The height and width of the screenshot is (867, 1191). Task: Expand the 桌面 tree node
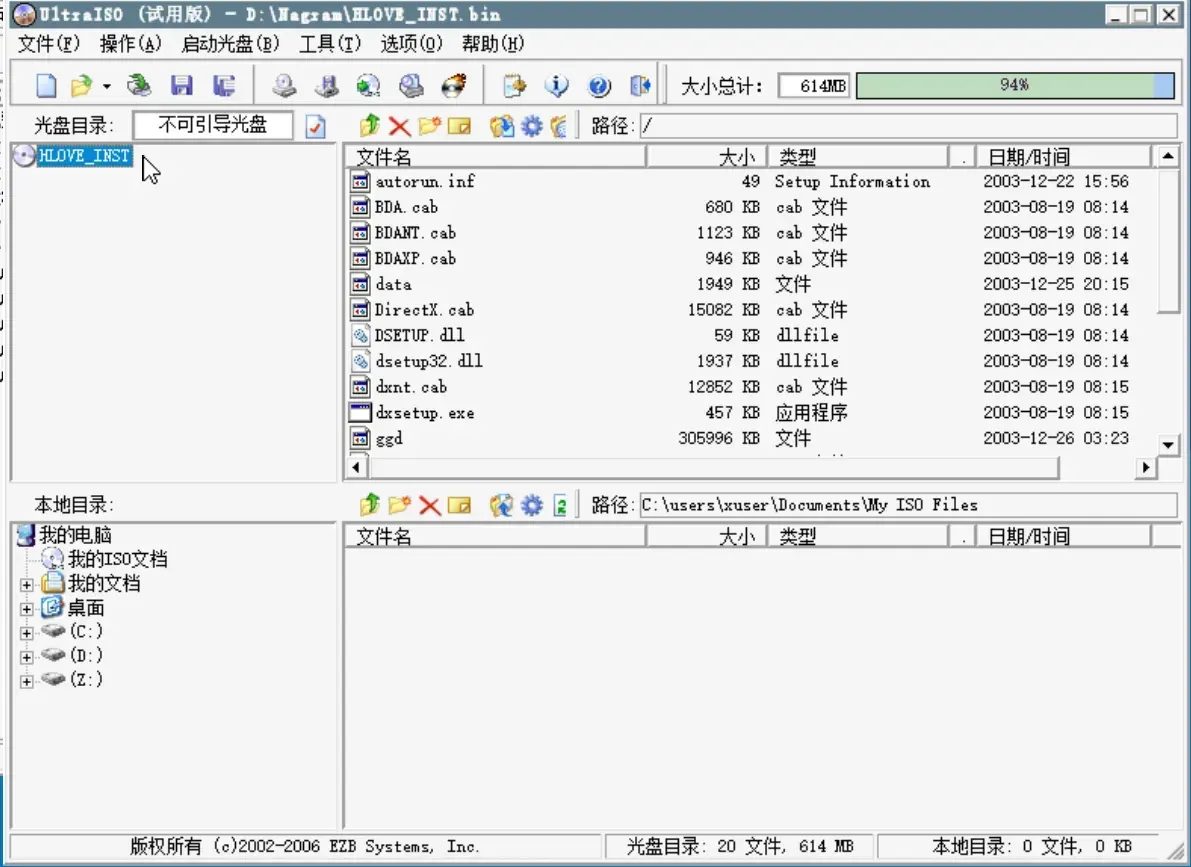[x=27, y=609]
